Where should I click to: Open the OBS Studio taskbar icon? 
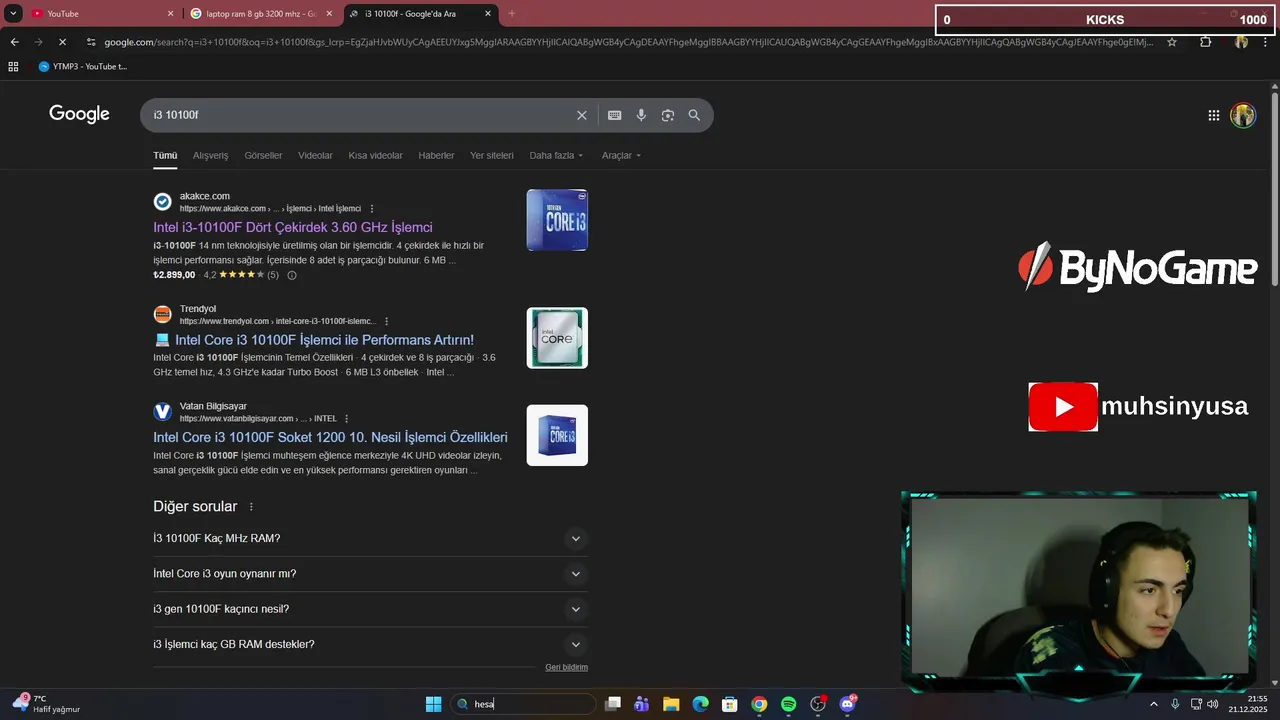coord(818,704)
